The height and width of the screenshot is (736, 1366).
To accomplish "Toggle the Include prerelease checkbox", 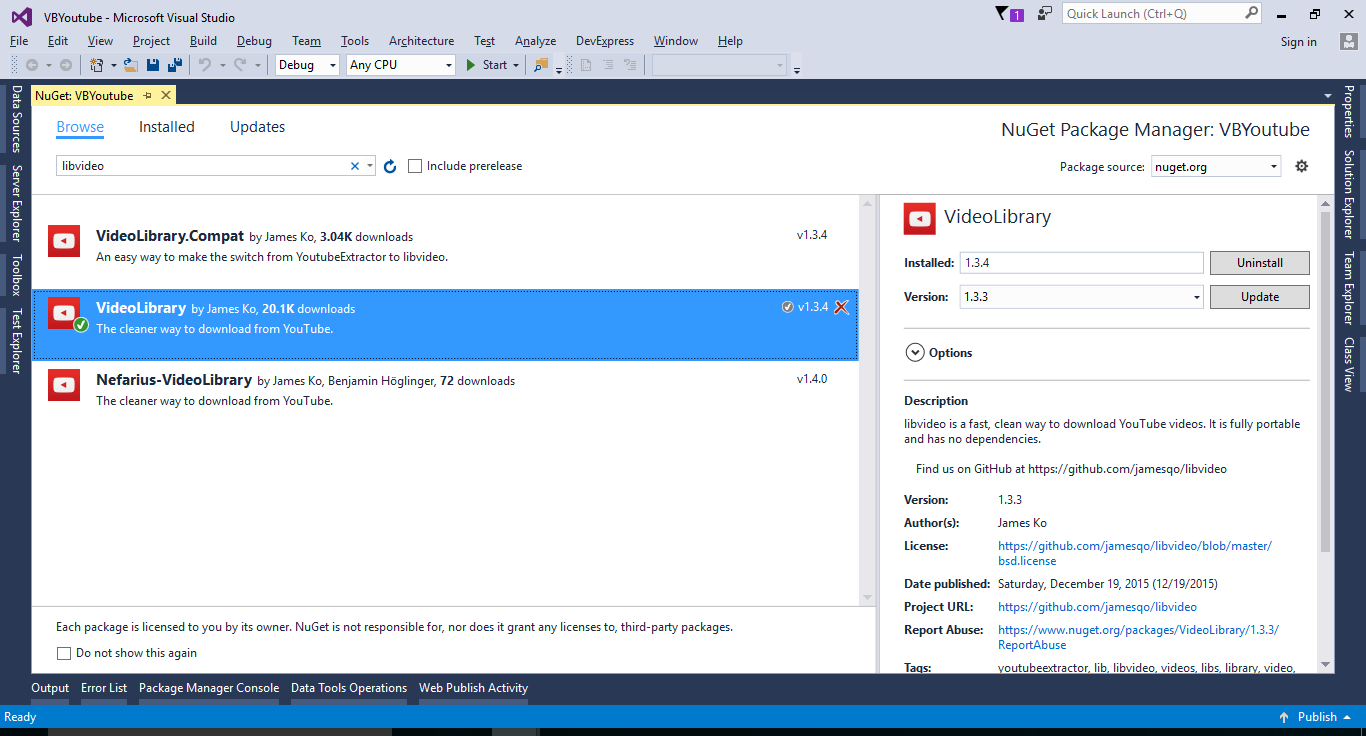I will click(x=415, y=166).
